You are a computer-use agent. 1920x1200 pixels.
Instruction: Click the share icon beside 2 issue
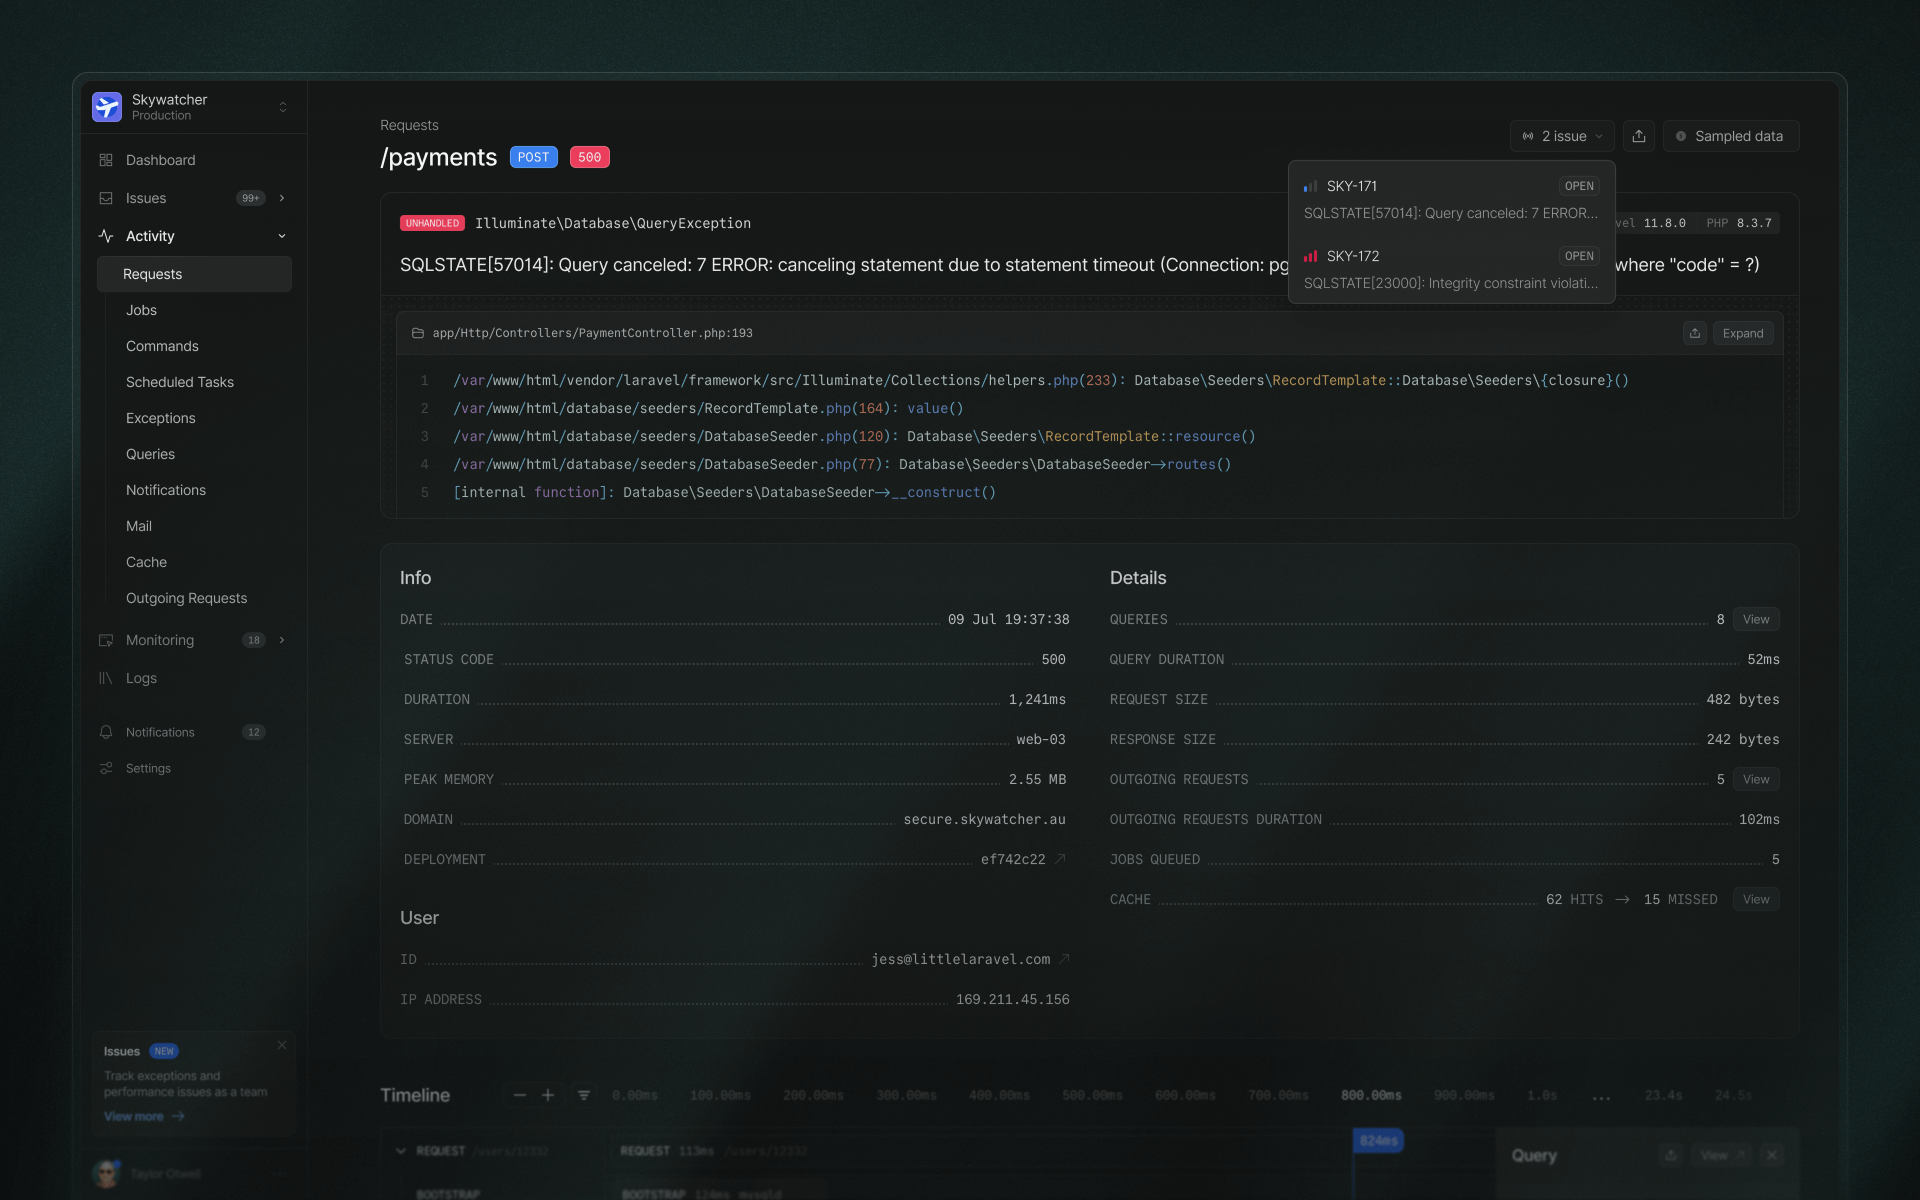1638,136
